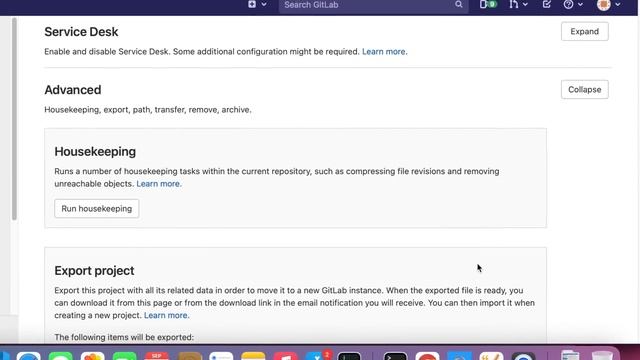Open Export project Learn more link

click(167, 315)
